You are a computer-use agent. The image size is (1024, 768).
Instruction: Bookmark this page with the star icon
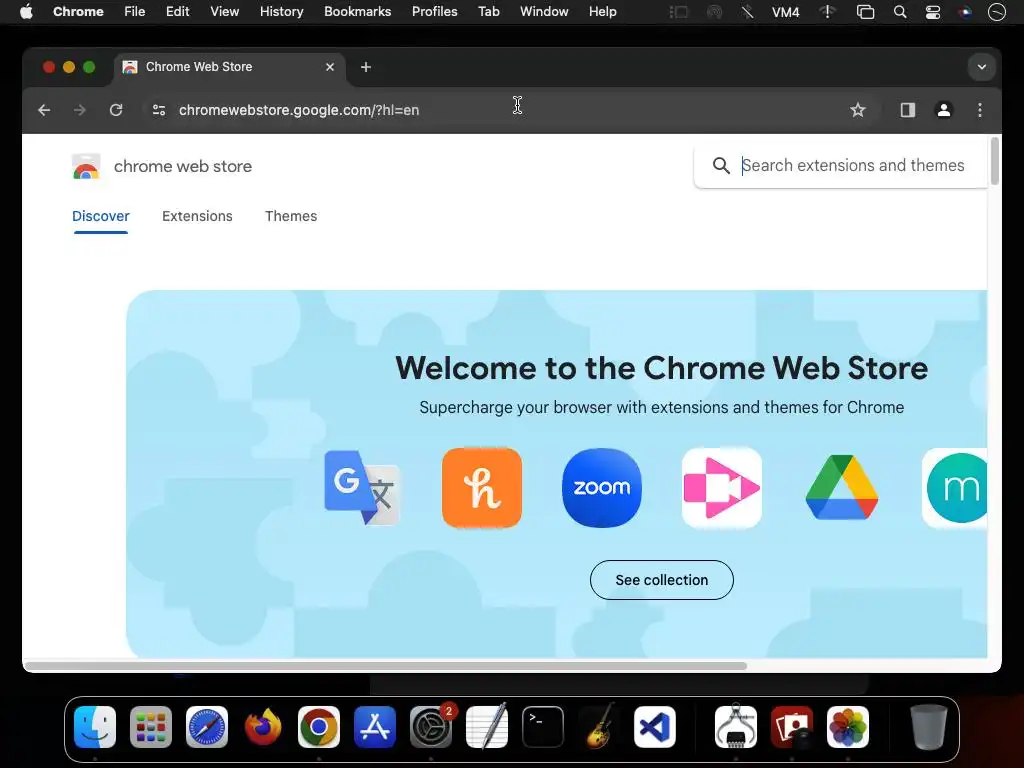[857, 110]
